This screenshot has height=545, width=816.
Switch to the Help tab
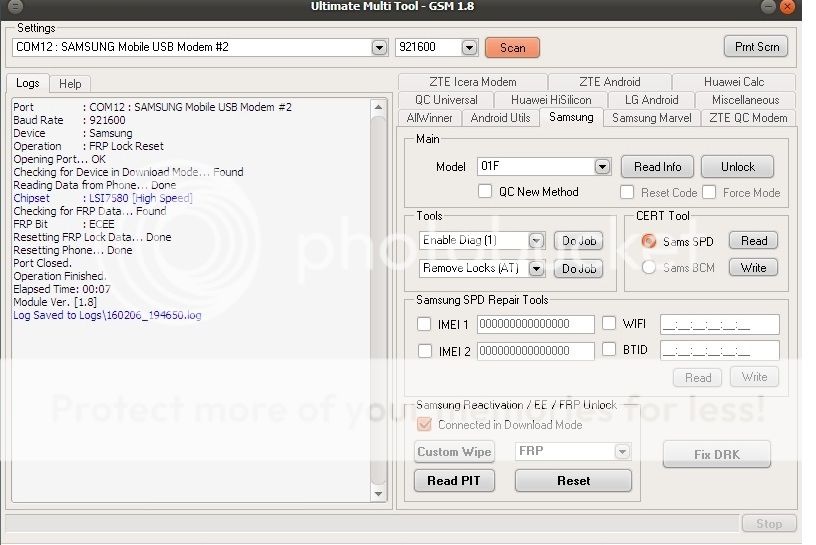[x=69, y=84]
